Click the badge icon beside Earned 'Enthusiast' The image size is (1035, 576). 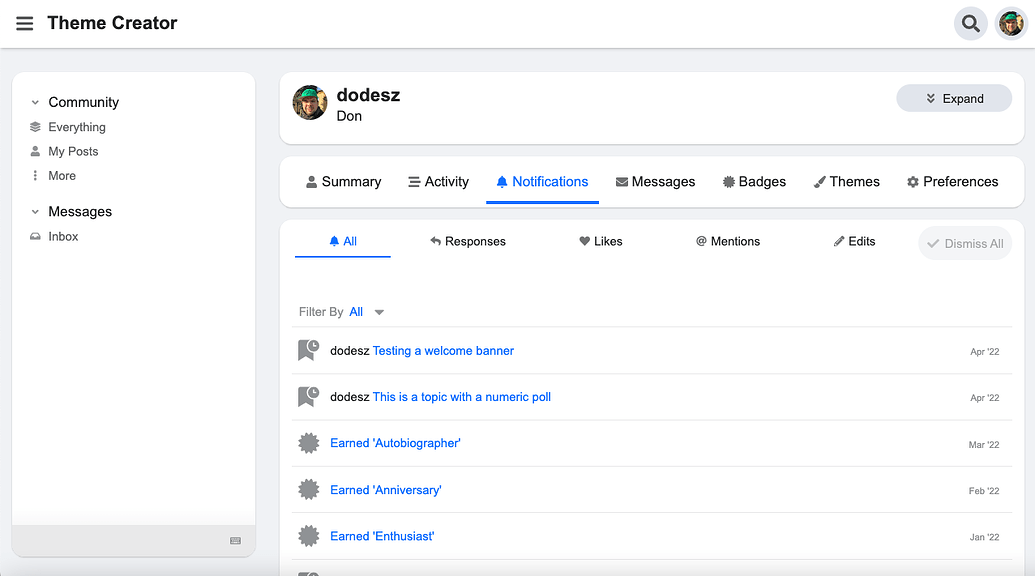tap(309, 536)
